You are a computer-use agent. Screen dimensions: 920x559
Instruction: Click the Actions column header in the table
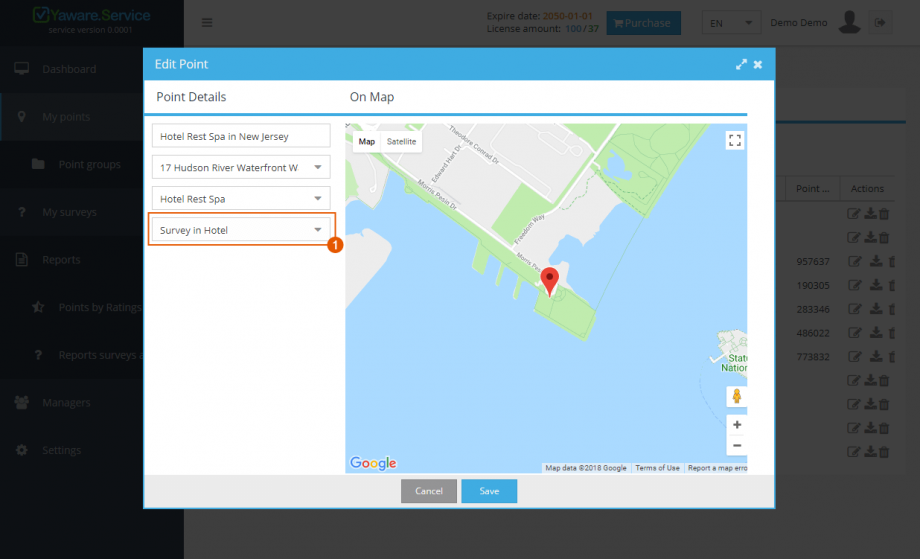click(x=867, y=189)
